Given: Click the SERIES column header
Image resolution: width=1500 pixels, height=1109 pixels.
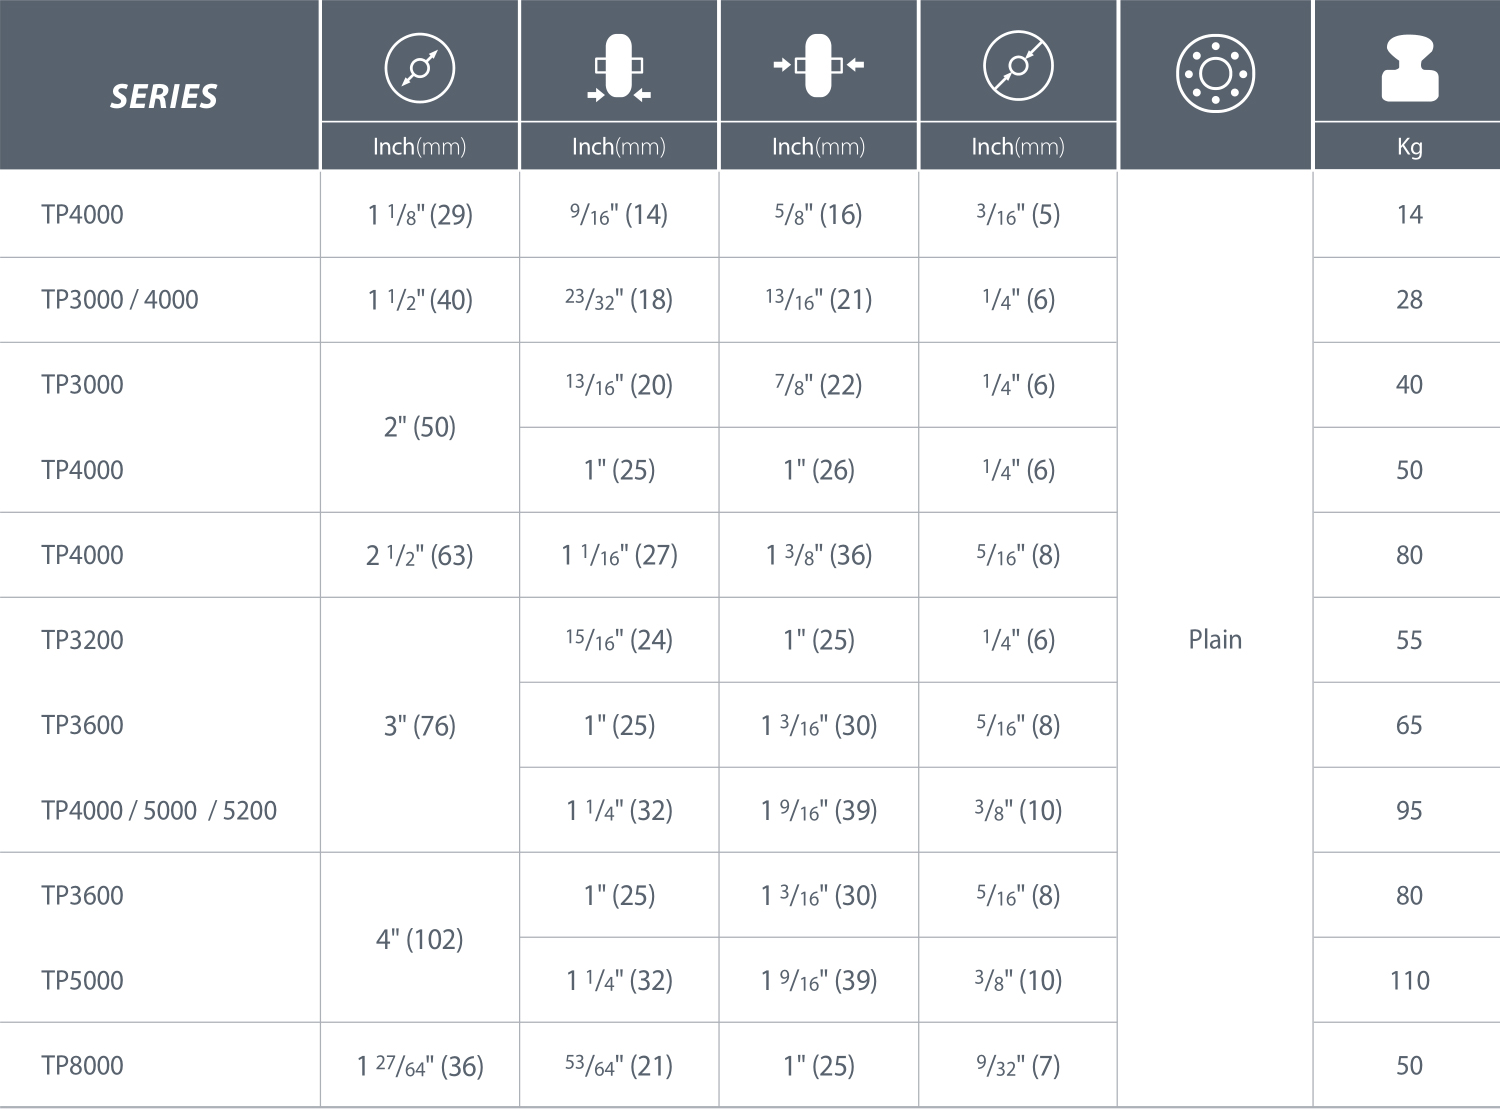Looking at the screenshot, I should (164, 96).
